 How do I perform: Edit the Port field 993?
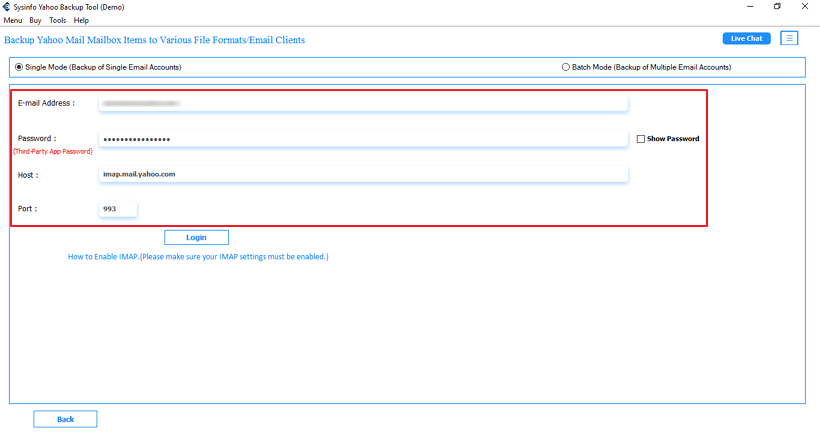[118, 209]
